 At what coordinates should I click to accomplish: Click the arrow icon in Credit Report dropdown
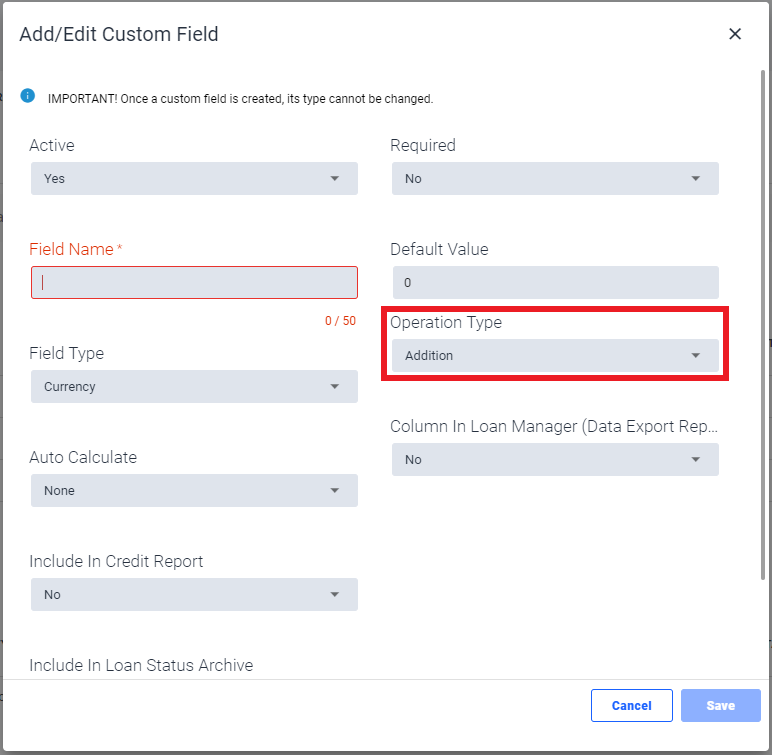(335, 594)
